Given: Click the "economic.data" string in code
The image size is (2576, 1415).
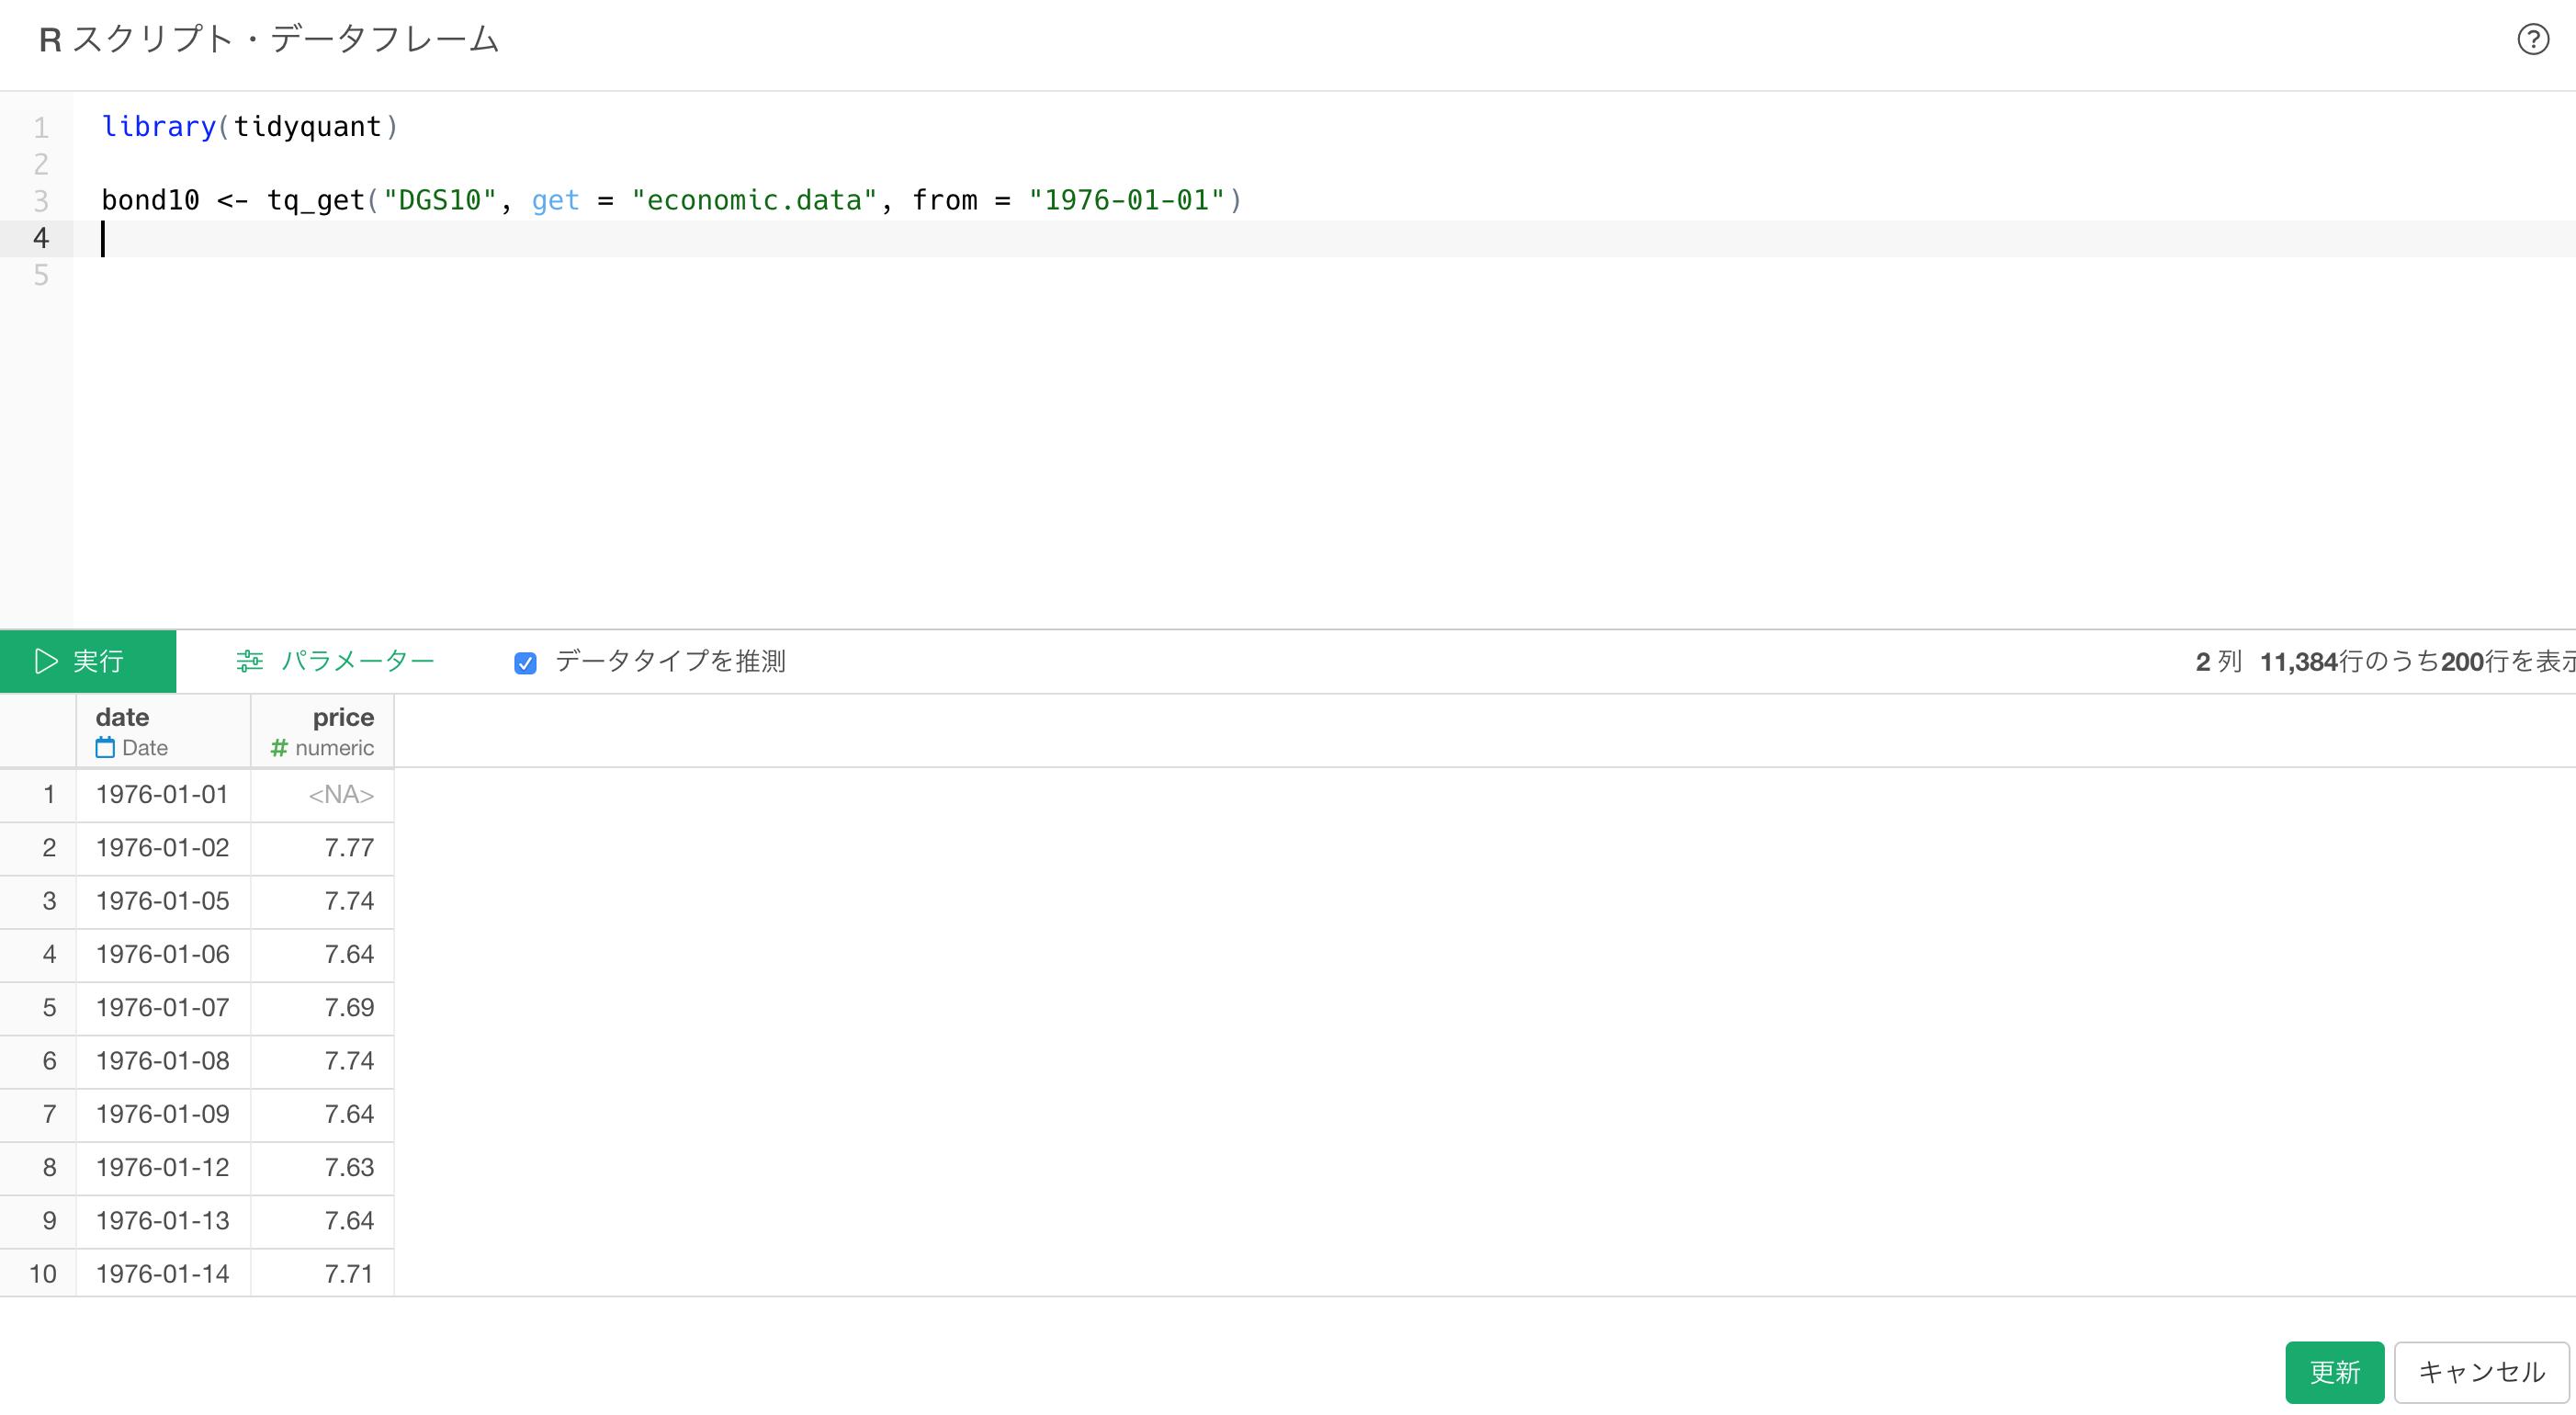Looking at the screenshot, I should (754, 200).
